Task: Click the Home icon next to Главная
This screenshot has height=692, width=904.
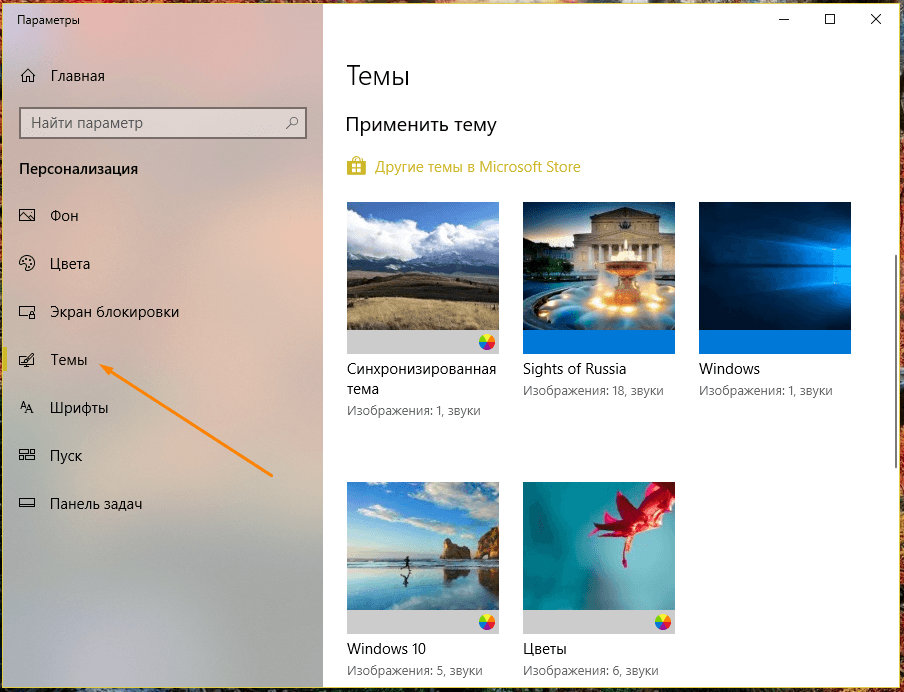Action: [28, 76]
